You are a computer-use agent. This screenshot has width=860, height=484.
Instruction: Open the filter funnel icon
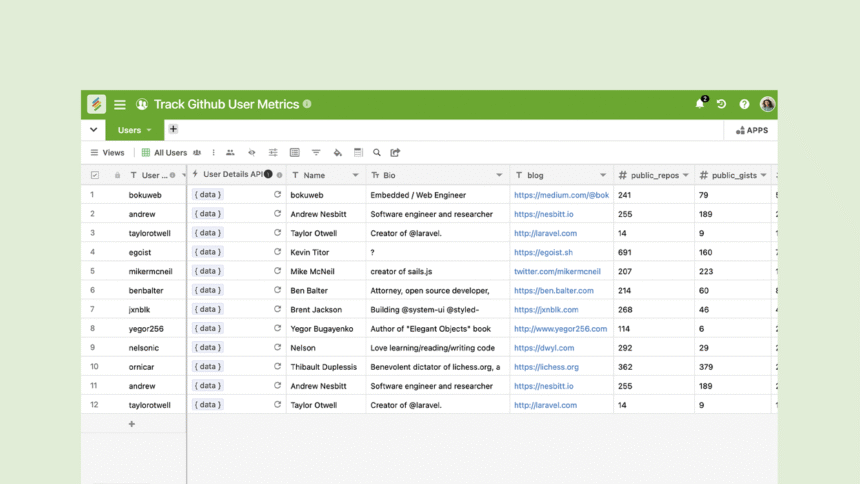tap(316, 153)
